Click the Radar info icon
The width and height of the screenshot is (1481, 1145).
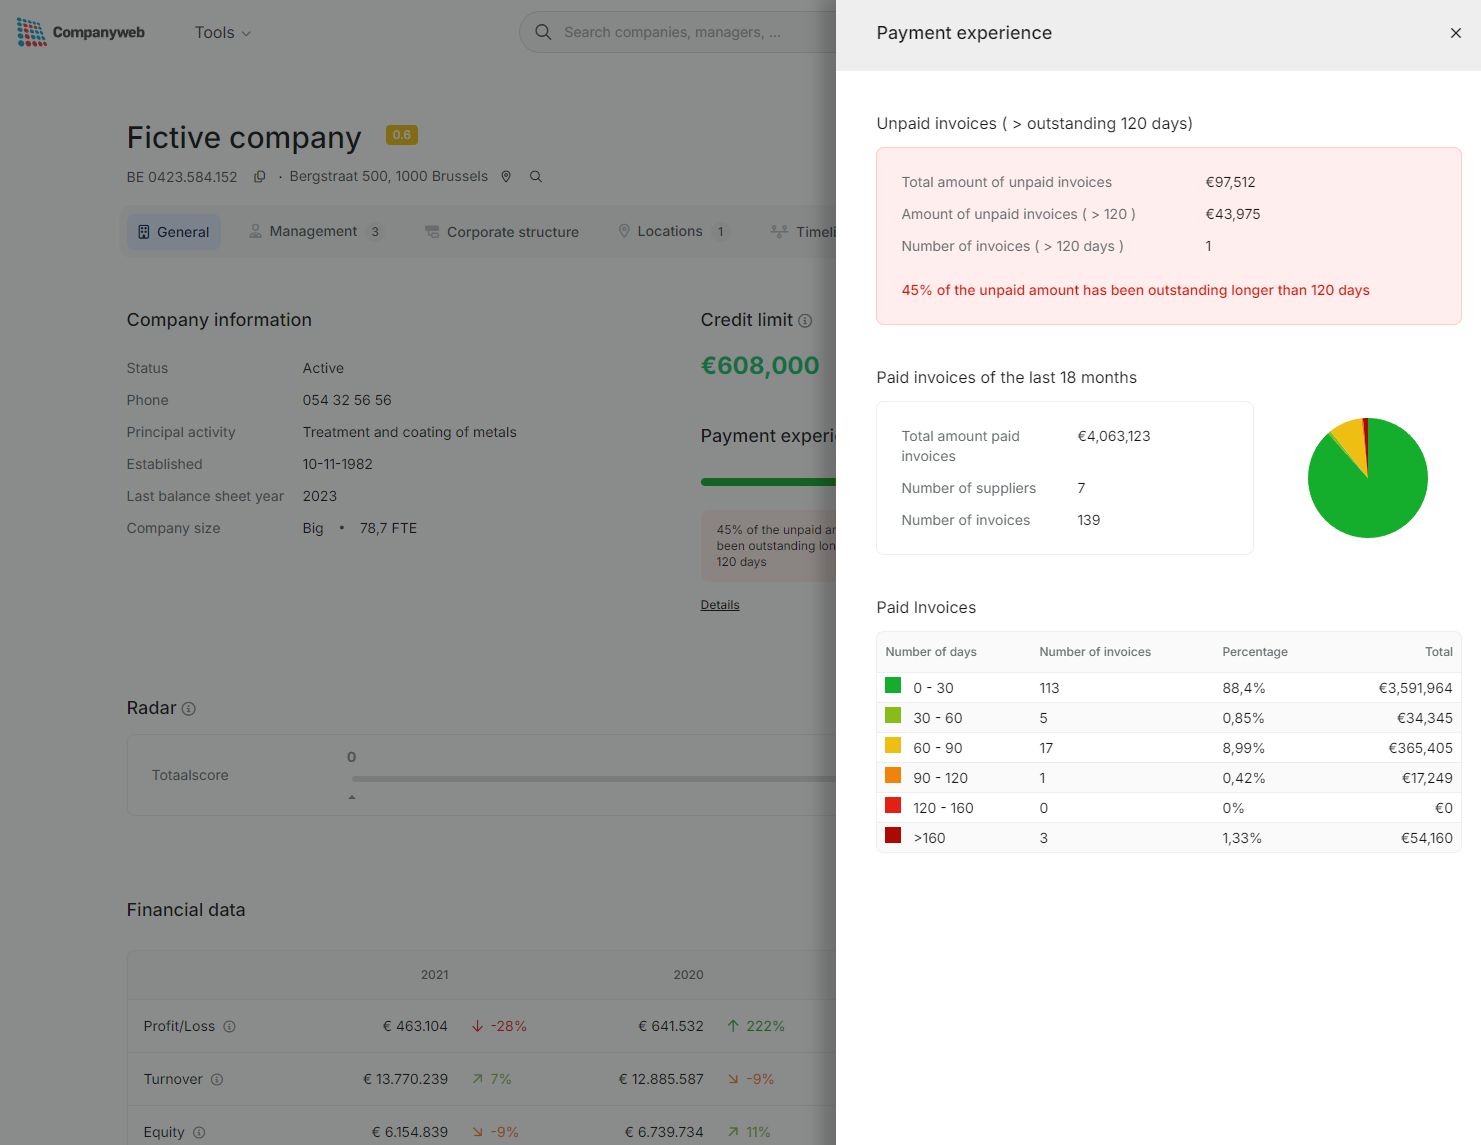(189, 709)
